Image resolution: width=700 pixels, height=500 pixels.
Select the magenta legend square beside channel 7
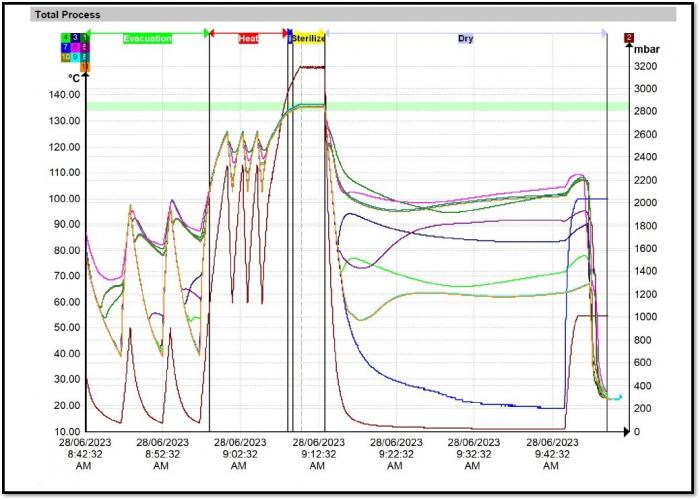pyautogui.click(x=75, y=47)
